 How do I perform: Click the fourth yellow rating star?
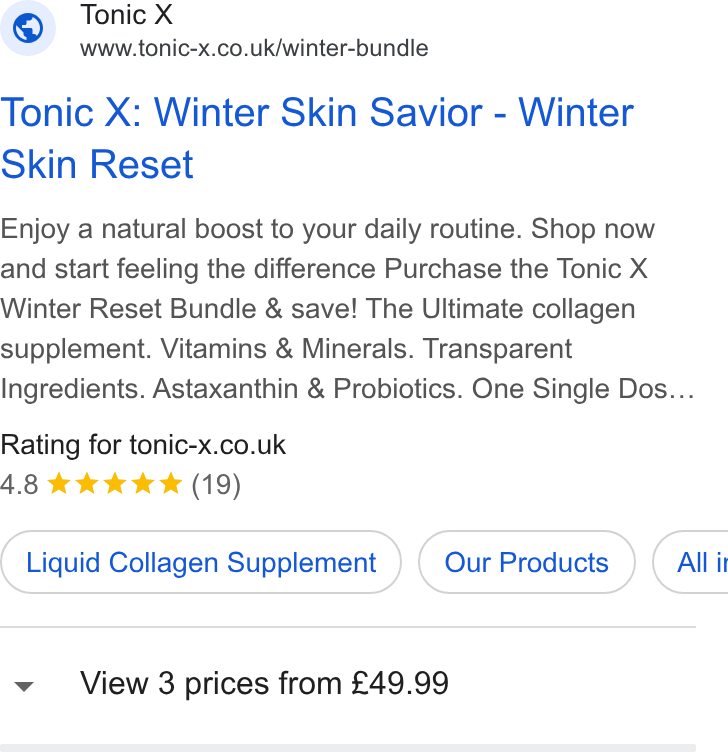143,483
